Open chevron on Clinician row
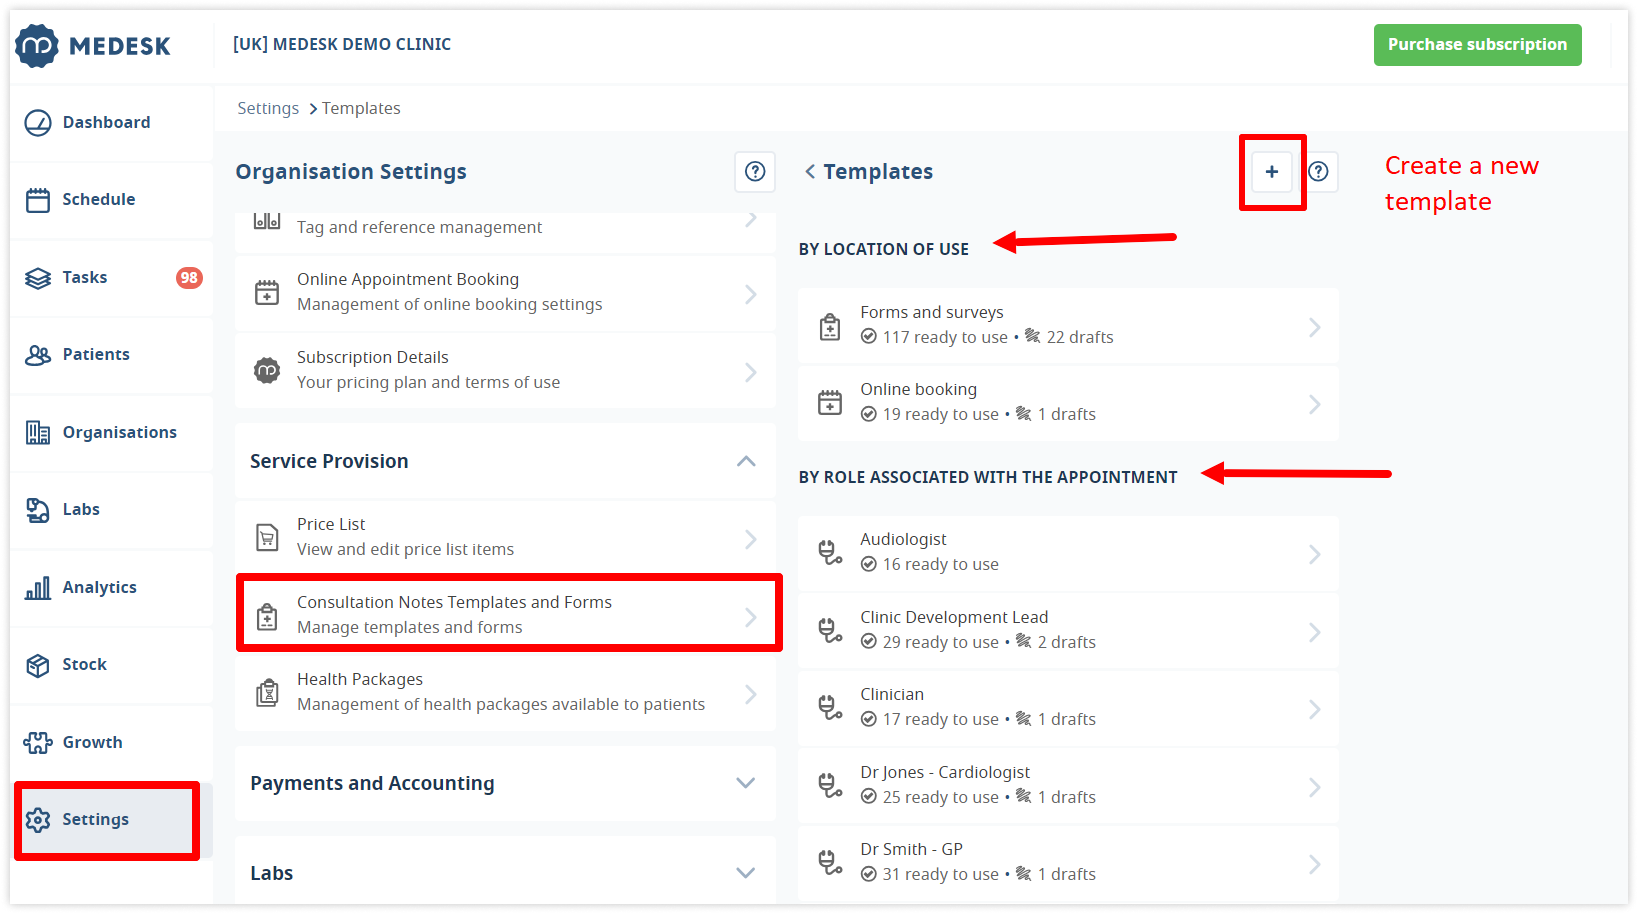 1315,709
